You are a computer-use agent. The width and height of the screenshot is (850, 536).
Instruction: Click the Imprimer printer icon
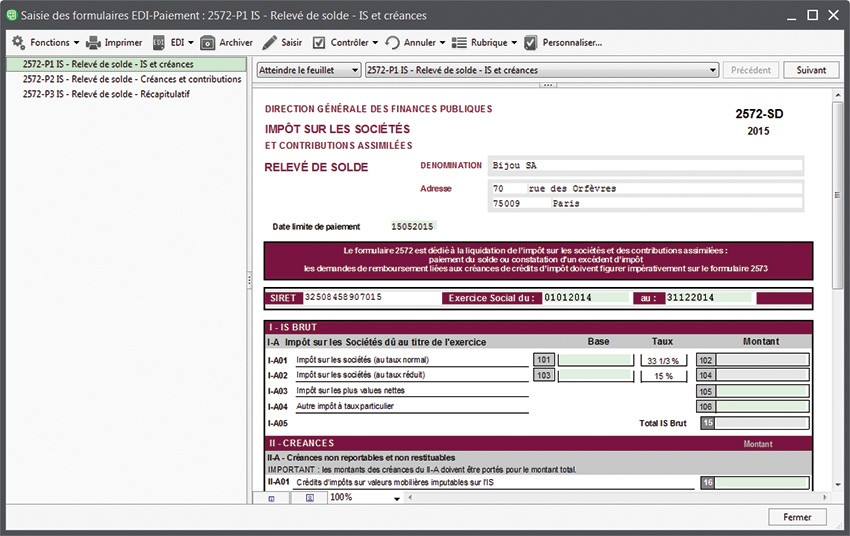point(93,43)
